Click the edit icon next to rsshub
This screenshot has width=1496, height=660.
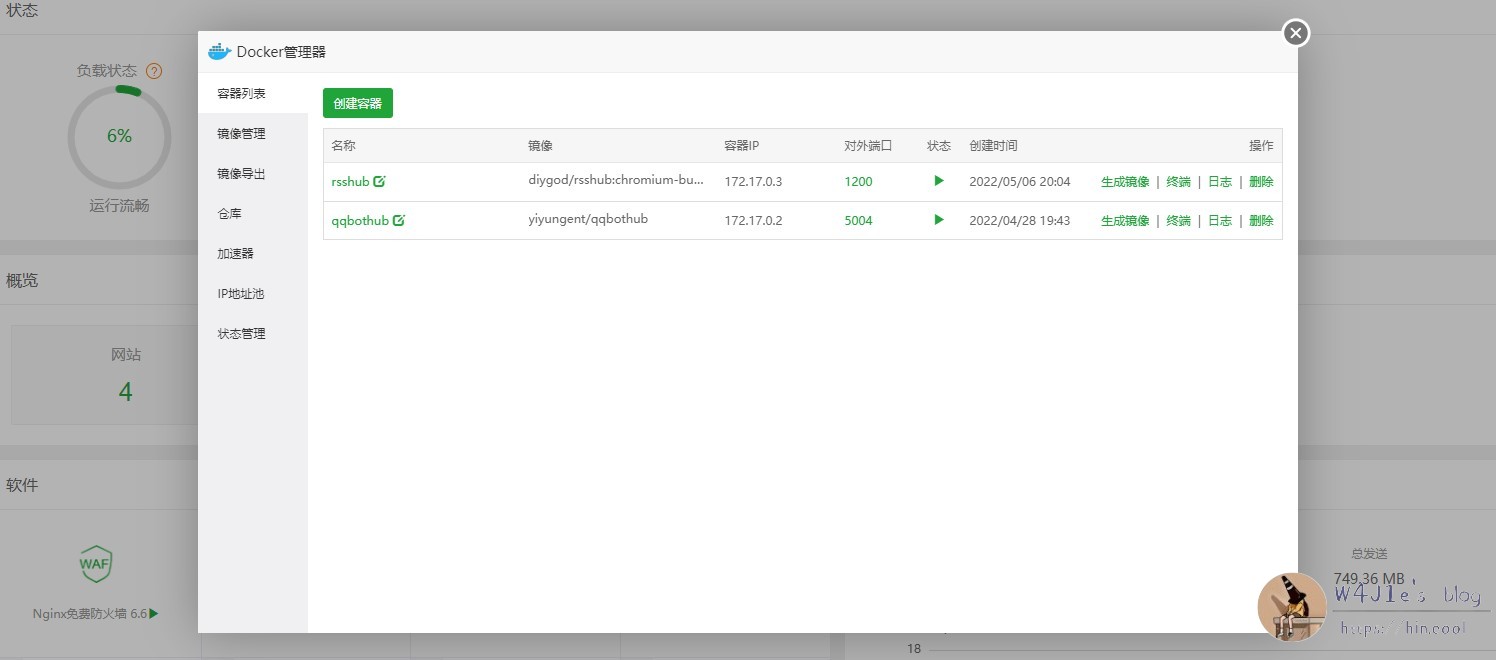tap(380, 182)
